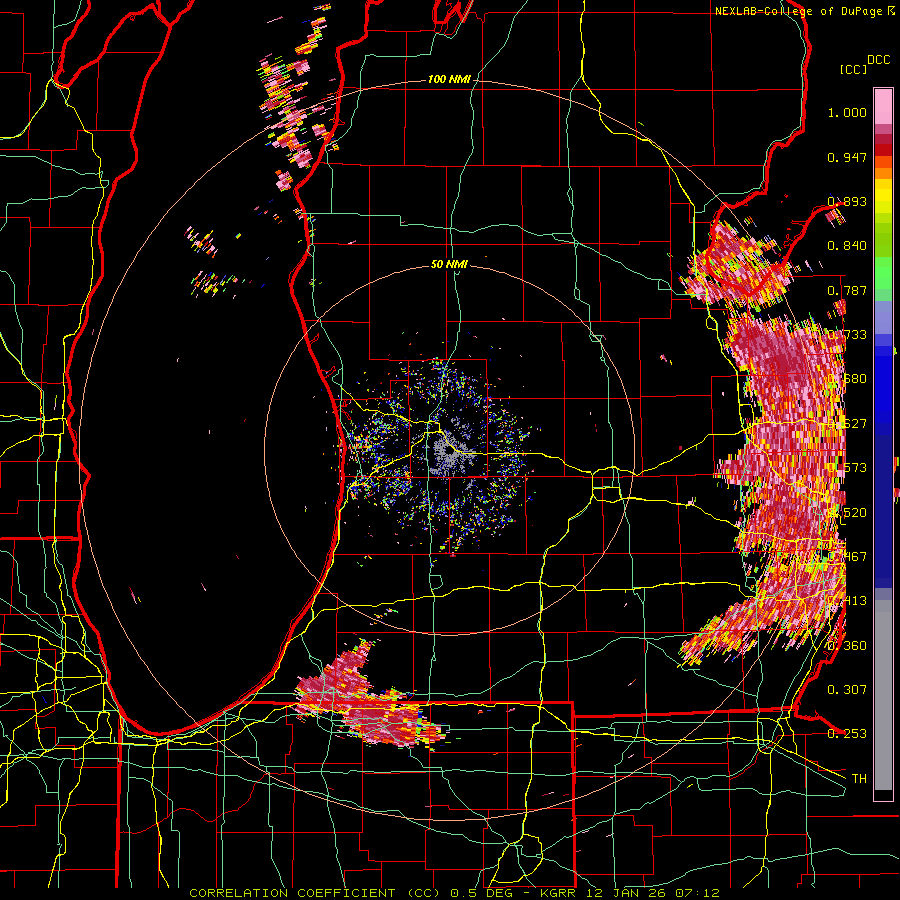Click the DCC product label above the legend
Screen dimensions: 900x900
click(x=878, y=60)
